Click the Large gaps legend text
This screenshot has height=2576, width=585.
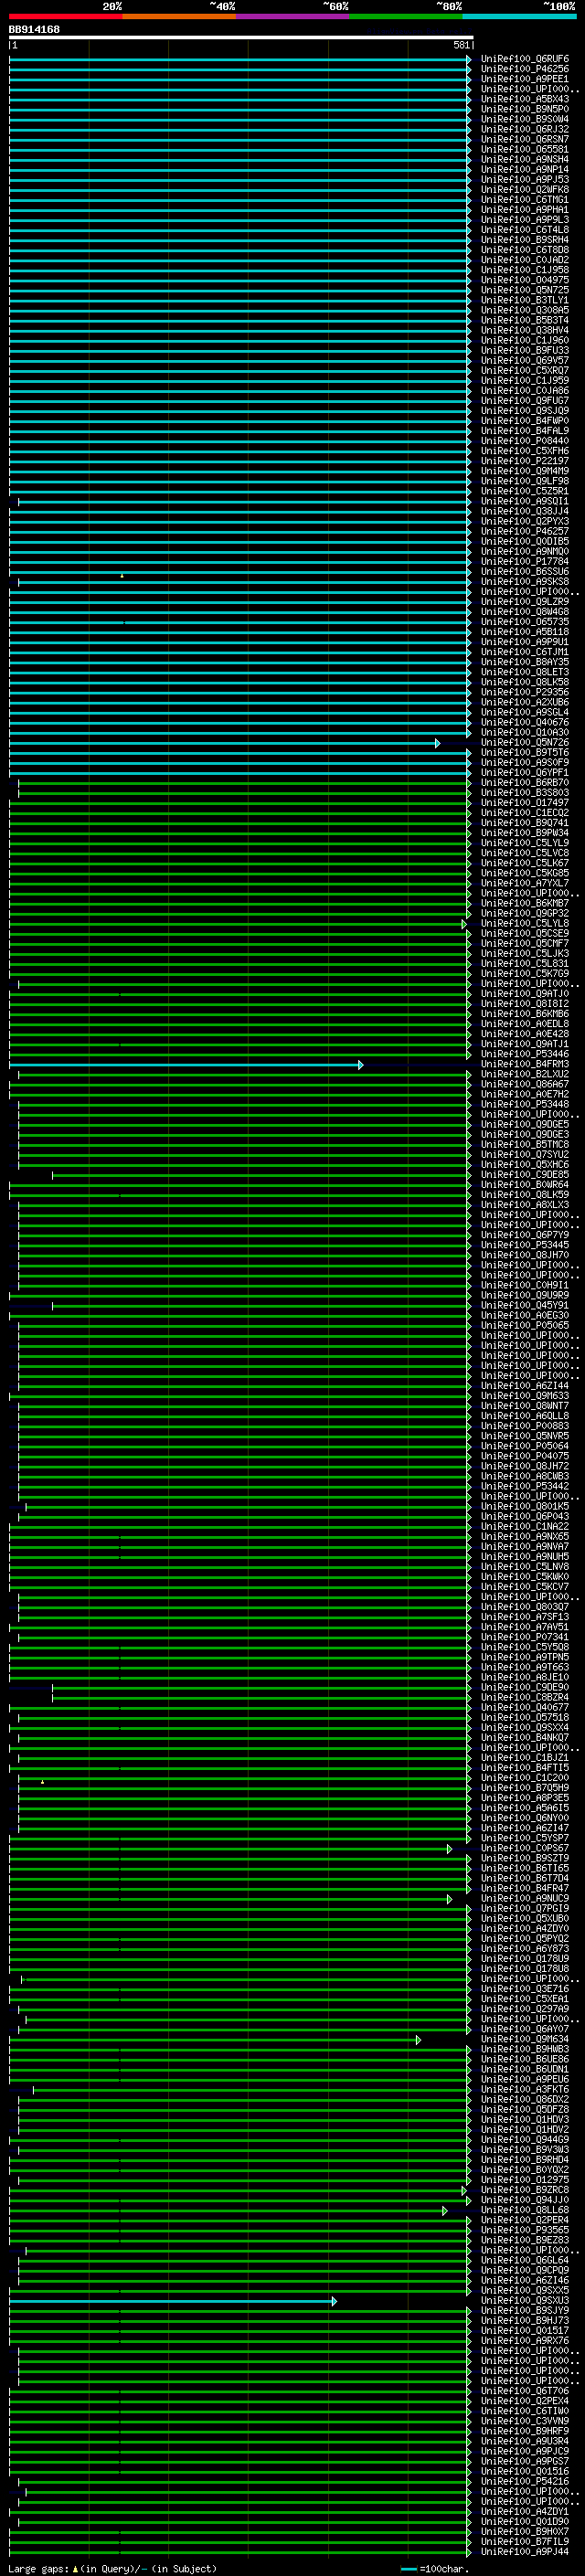112,2569
